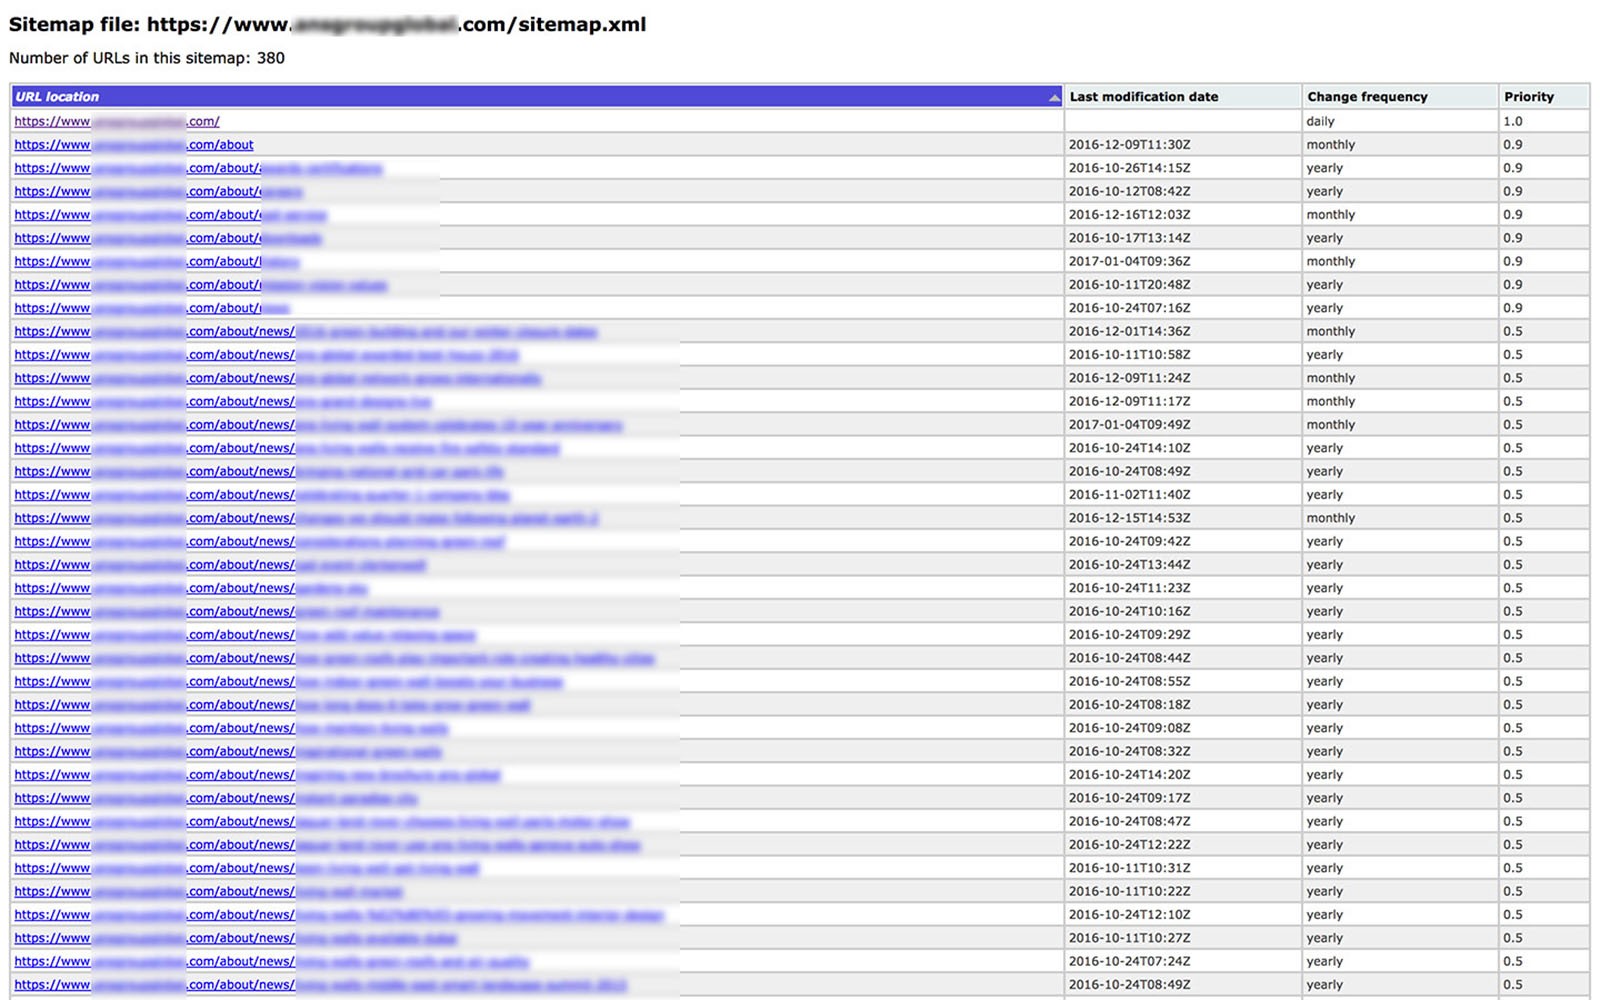Viewport: 1600px width, 1000px height.
Task: Open the homepage link with daily frequency
Action: coord(117,121)
